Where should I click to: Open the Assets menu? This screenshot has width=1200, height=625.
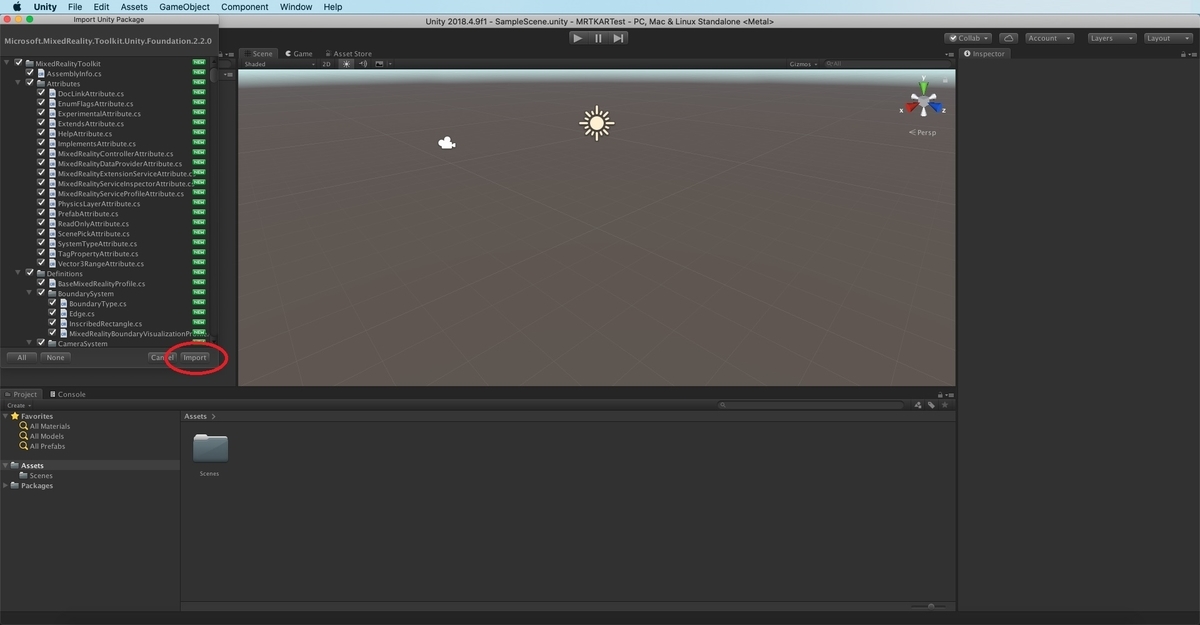[x=134, y=7]
